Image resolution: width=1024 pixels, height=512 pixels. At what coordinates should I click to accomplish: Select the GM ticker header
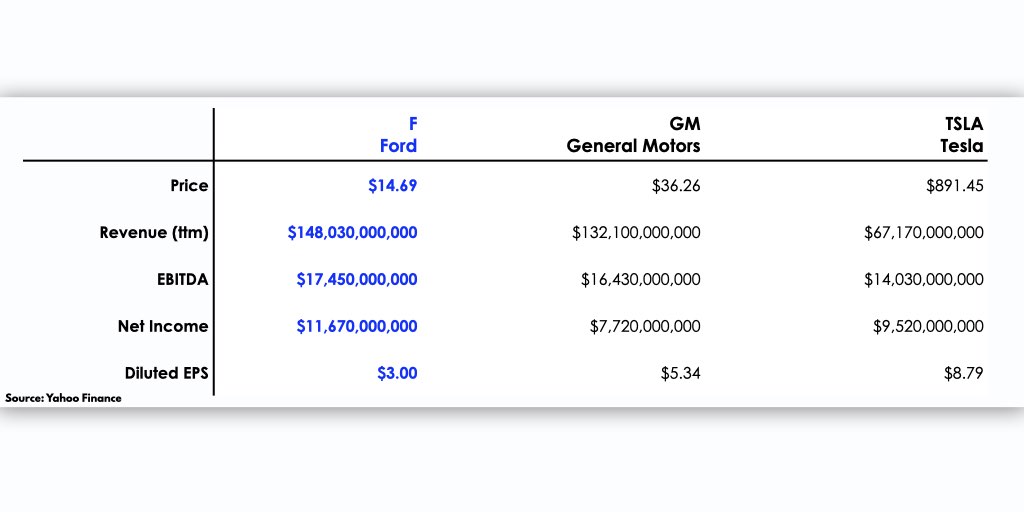coord(684,123)
